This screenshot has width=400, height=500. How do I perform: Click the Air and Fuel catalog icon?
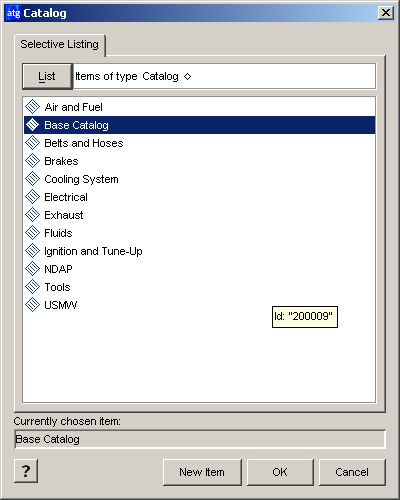pyautogui.click(x=32, y=107)
